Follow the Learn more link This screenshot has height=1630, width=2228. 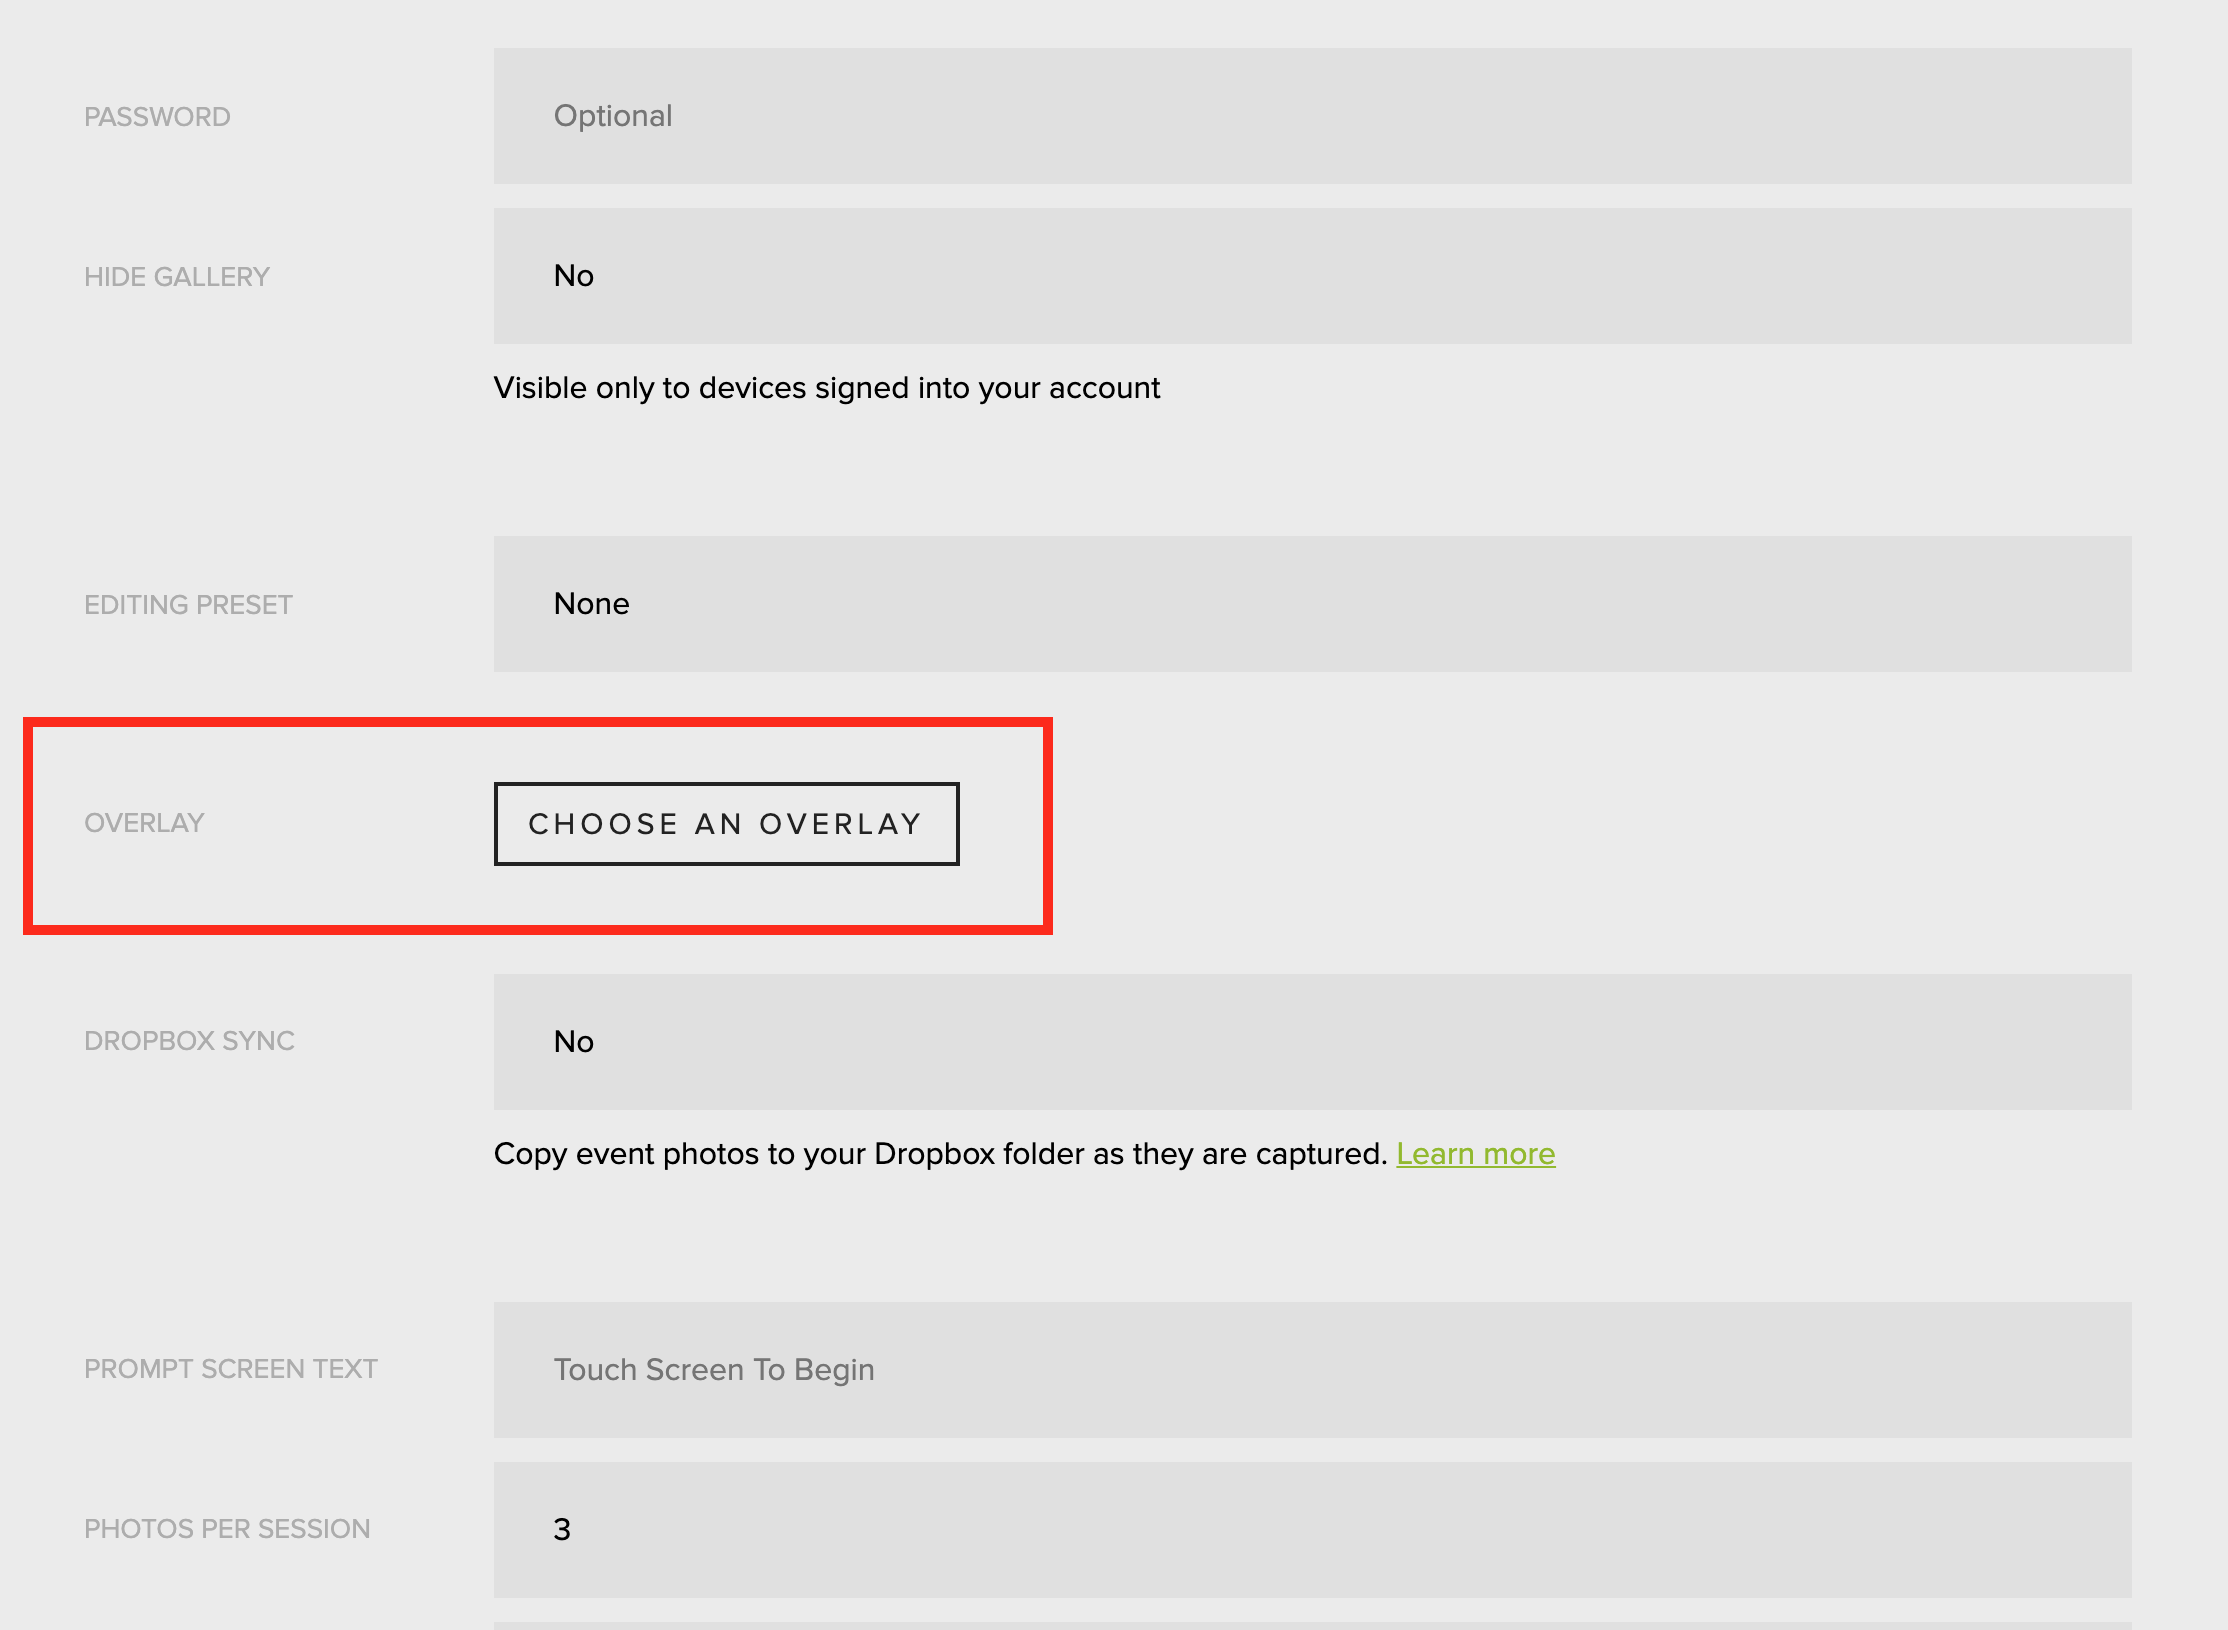pos(1475,1154)
